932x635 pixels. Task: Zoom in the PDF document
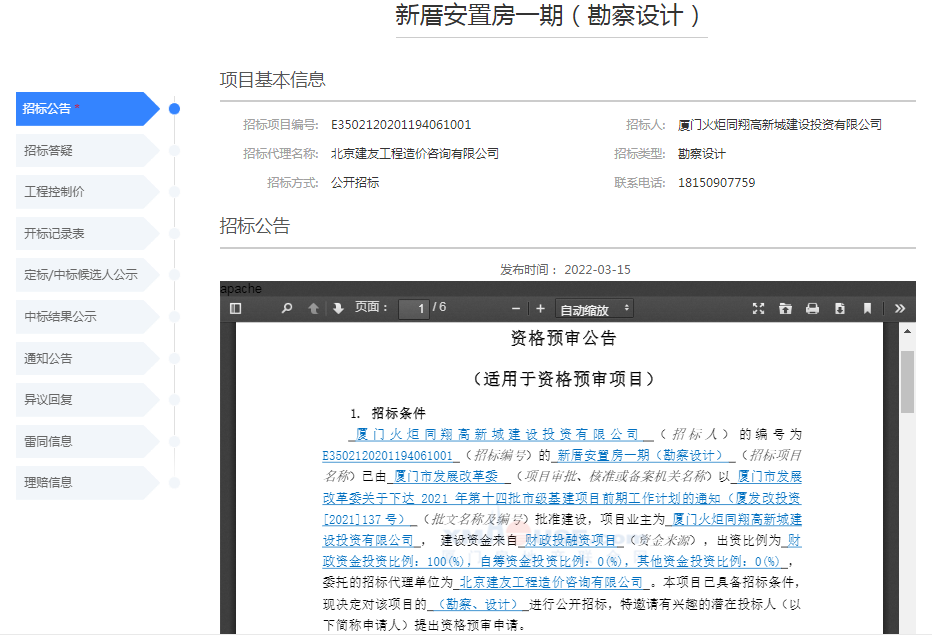coord(540,309)
